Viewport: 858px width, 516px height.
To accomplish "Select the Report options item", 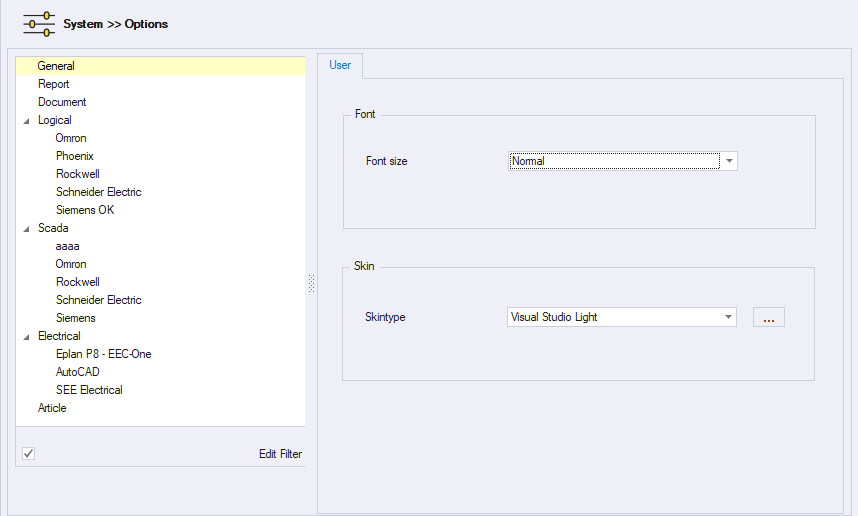I will click(53, 84).
